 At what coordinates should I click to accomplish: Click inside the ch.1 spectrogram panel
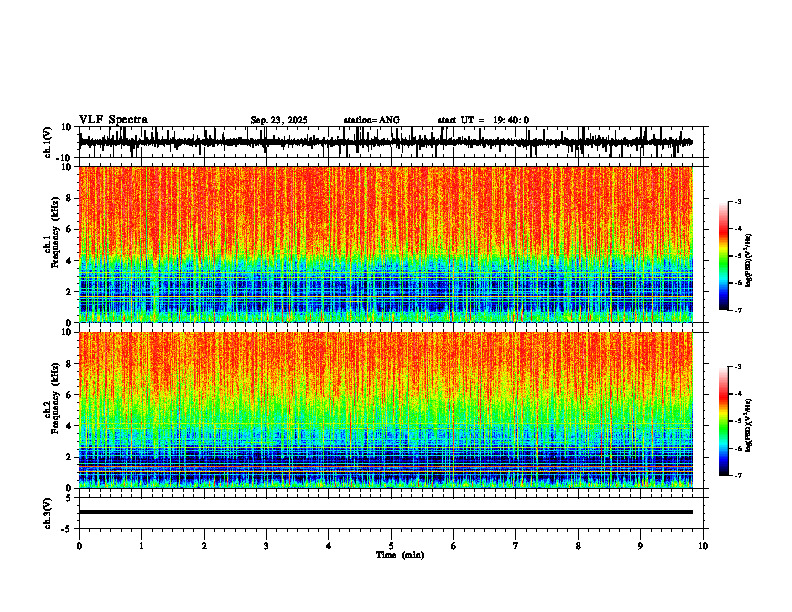point(385,244)
